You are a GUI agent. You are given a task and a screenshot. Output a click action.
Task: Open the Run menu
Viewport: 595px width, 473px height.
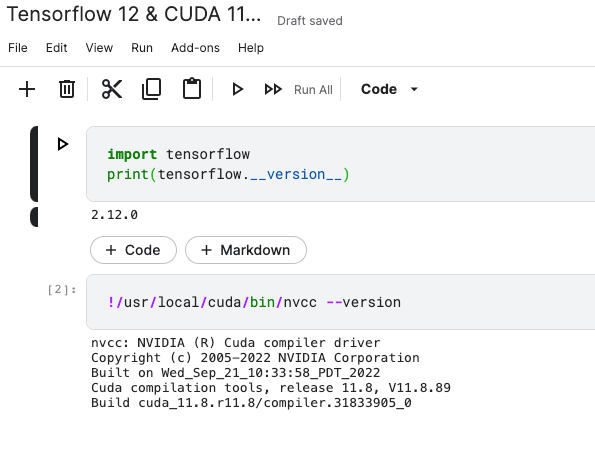click(142, 48)
